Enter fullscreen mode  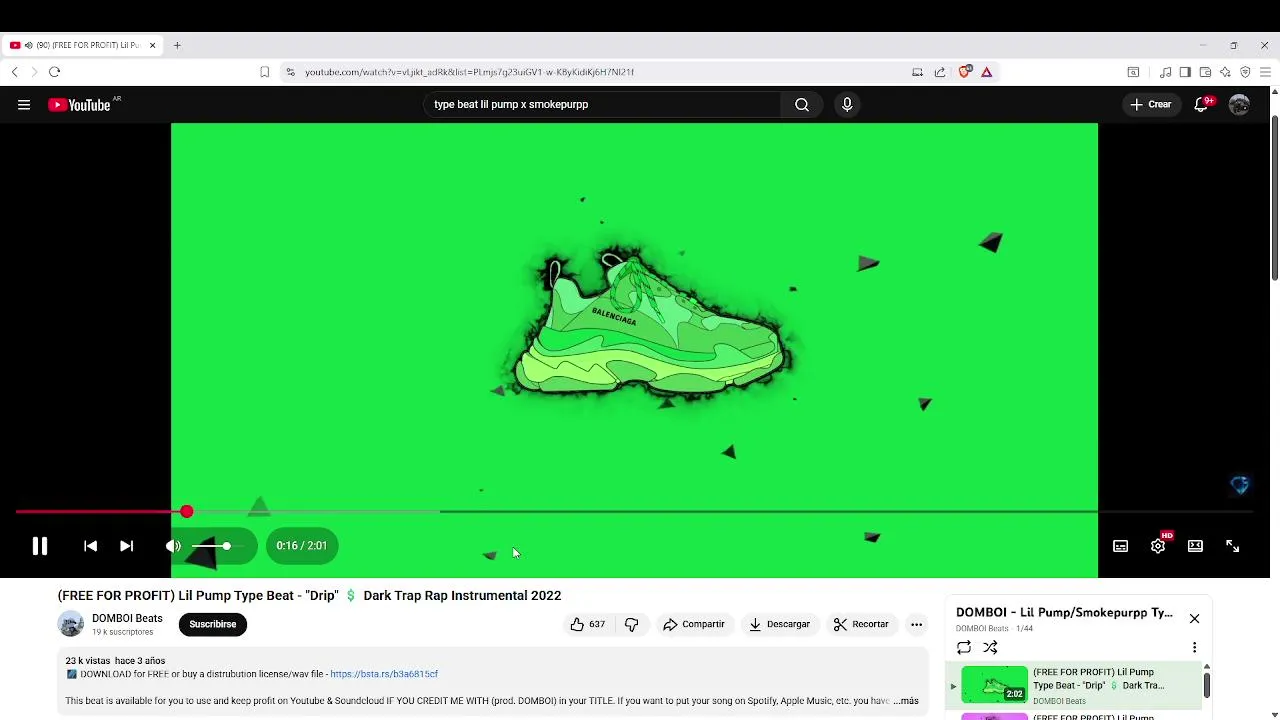(1232, 546)
